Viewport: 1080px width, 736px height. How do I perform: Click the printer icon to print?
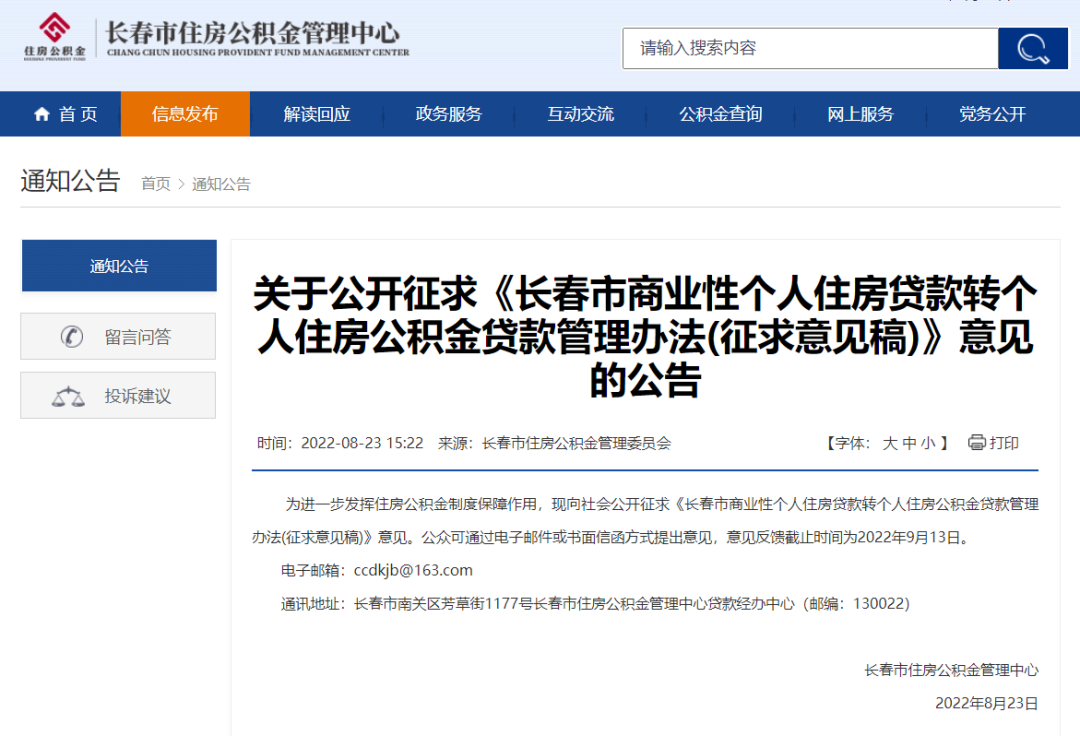pos(977,443)
